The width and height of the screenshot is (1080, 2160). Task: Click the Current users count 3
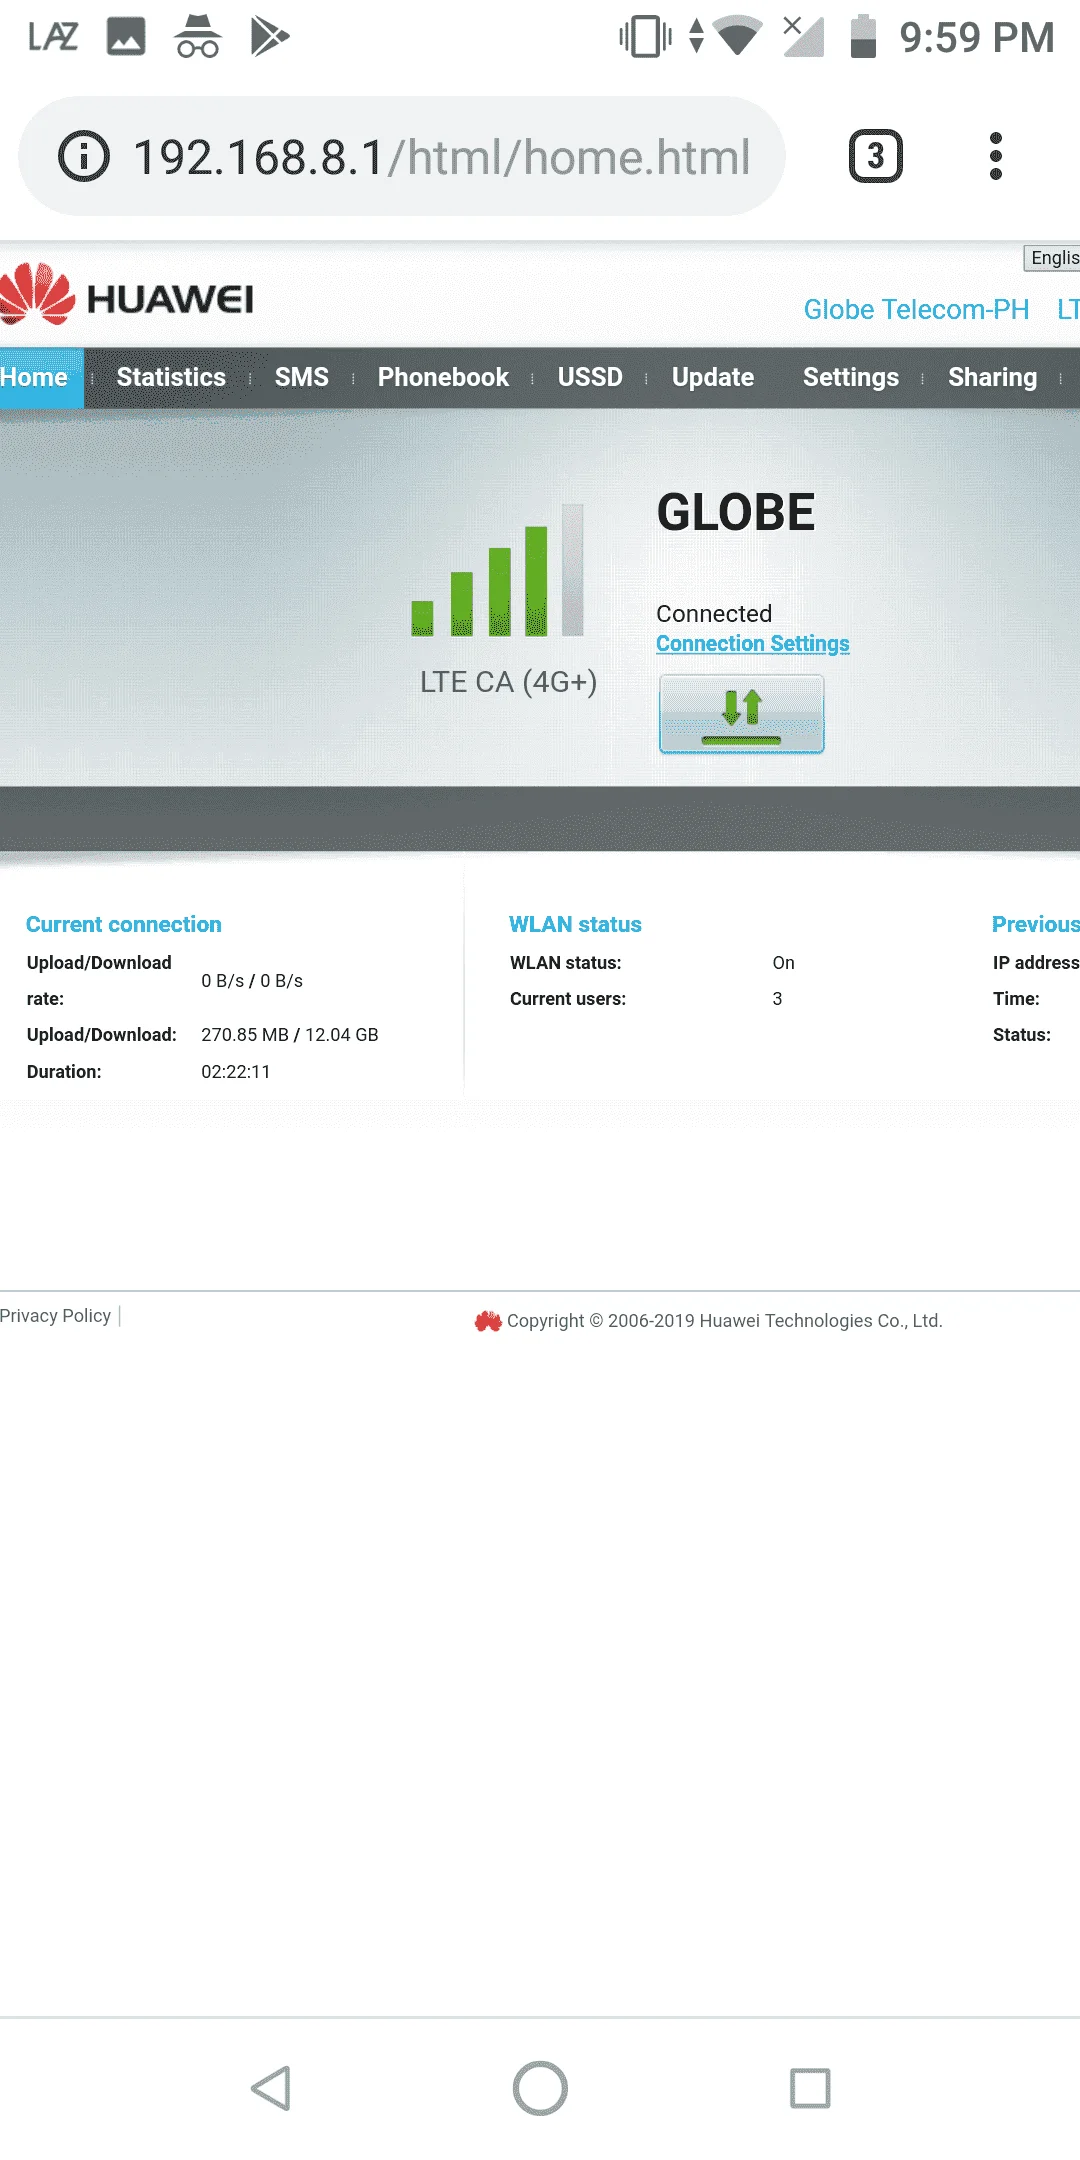click(x=777, y=999)
